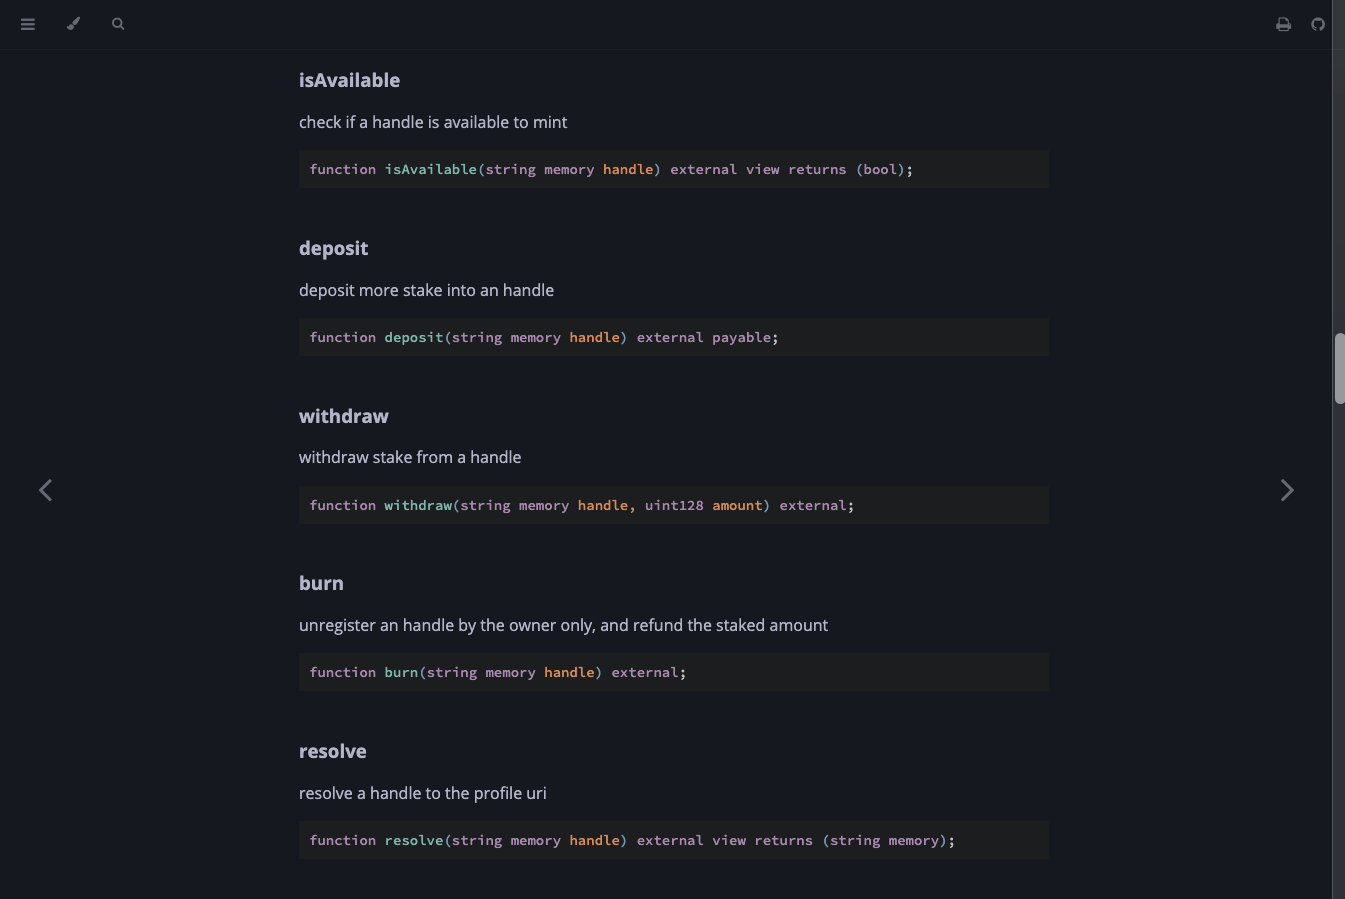Click the resolve heading link

(x=333, y=751)
